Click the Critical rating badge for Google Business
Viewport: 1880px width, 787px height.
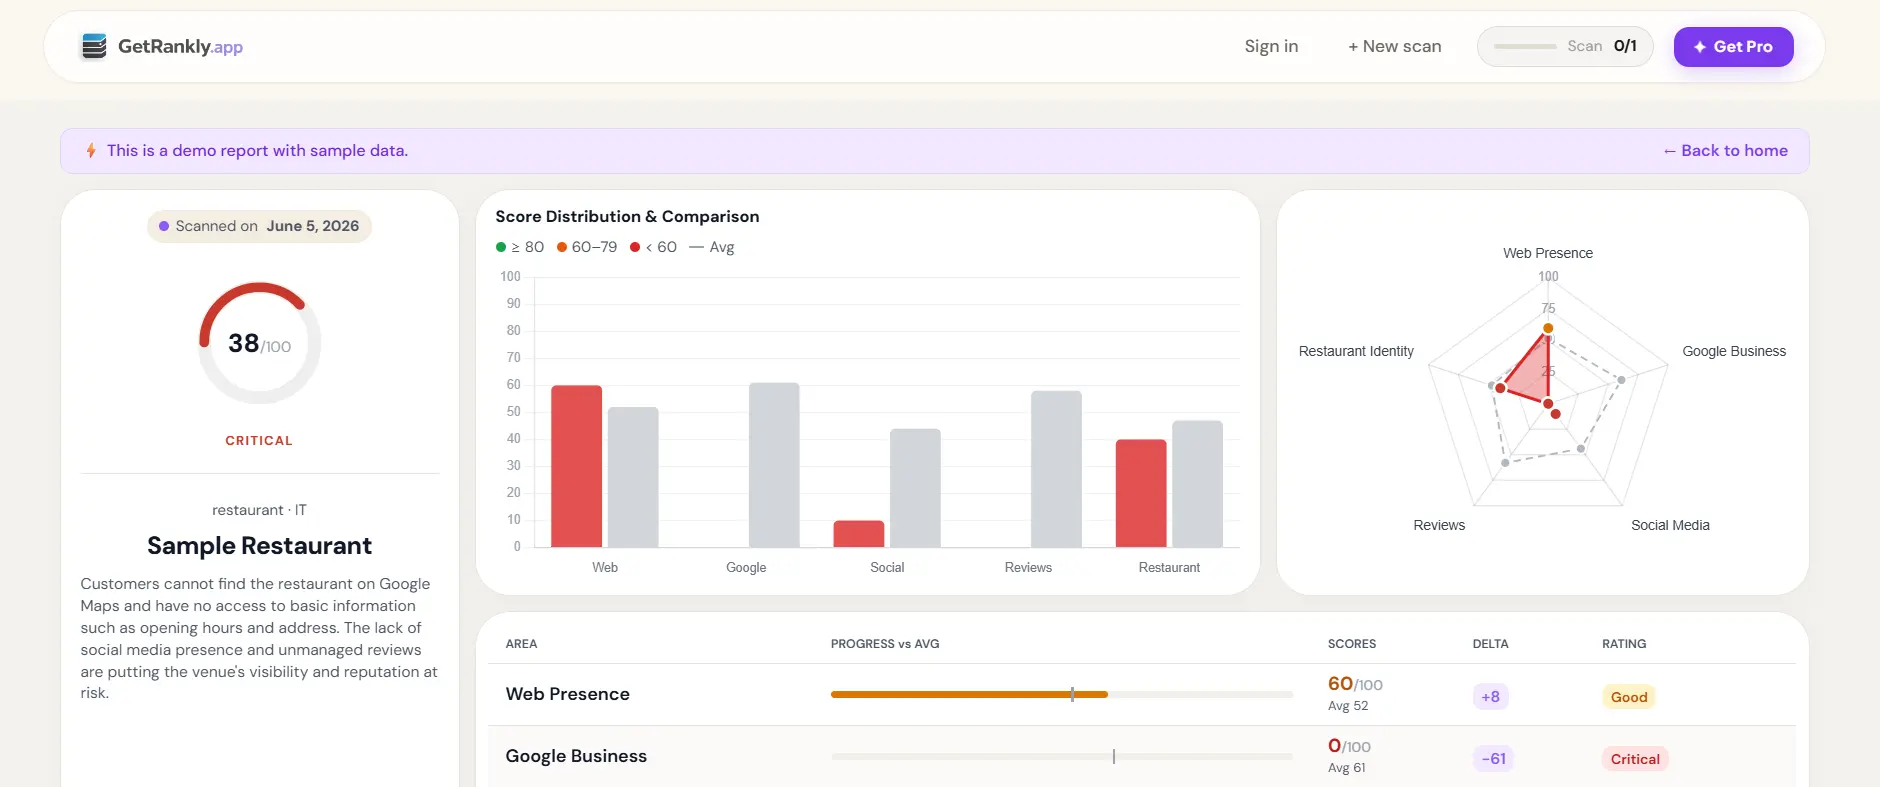click(x=1635, y=759)
